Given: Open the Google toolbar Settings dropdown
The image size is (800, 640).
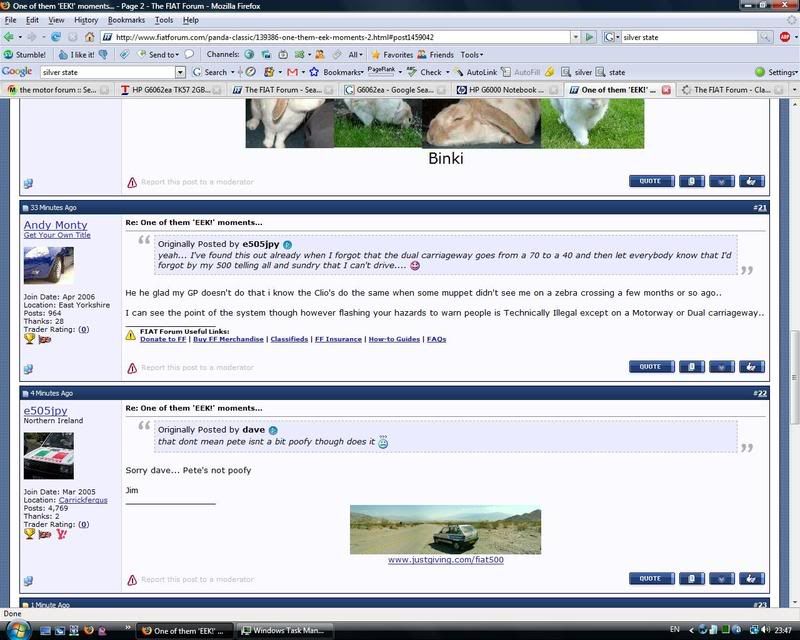Looking at the screenshot, I should pyautogui.click(x=776, y=72).
